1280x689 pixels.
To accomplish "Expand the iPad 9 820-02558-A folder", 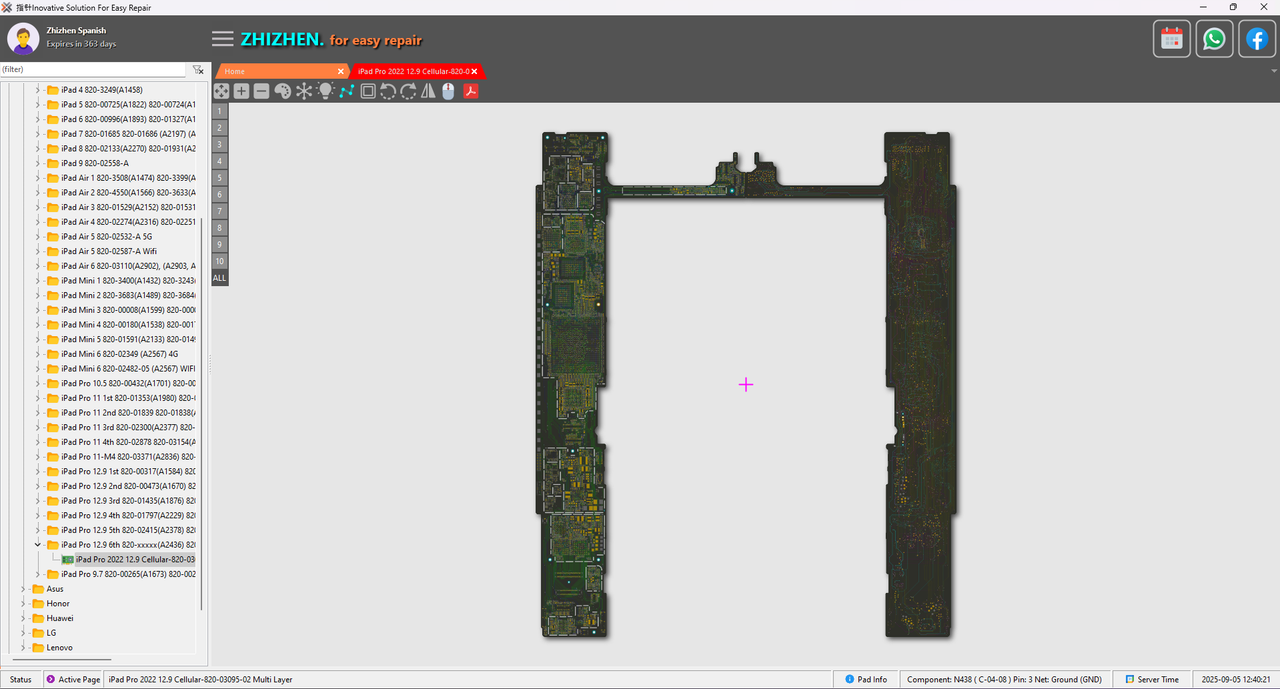I will point(38,163).
